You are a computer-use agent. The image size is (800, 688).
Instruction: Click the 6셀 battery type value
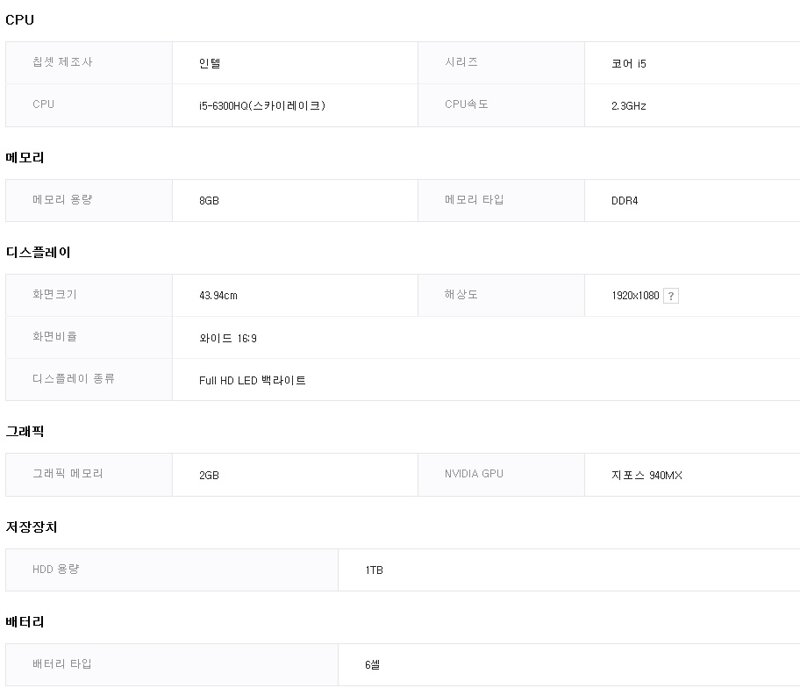tap(372, 665)
